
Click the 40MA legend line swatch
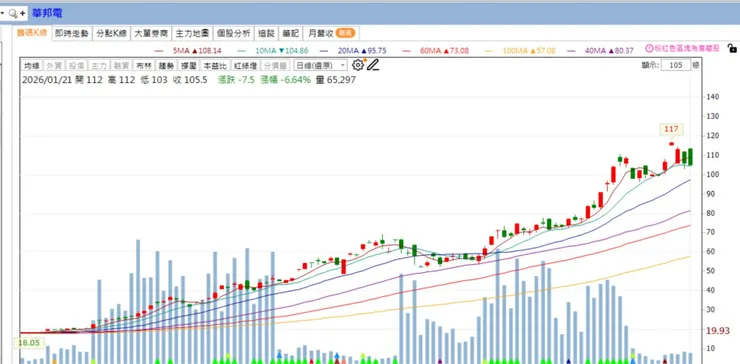point(571,51)
